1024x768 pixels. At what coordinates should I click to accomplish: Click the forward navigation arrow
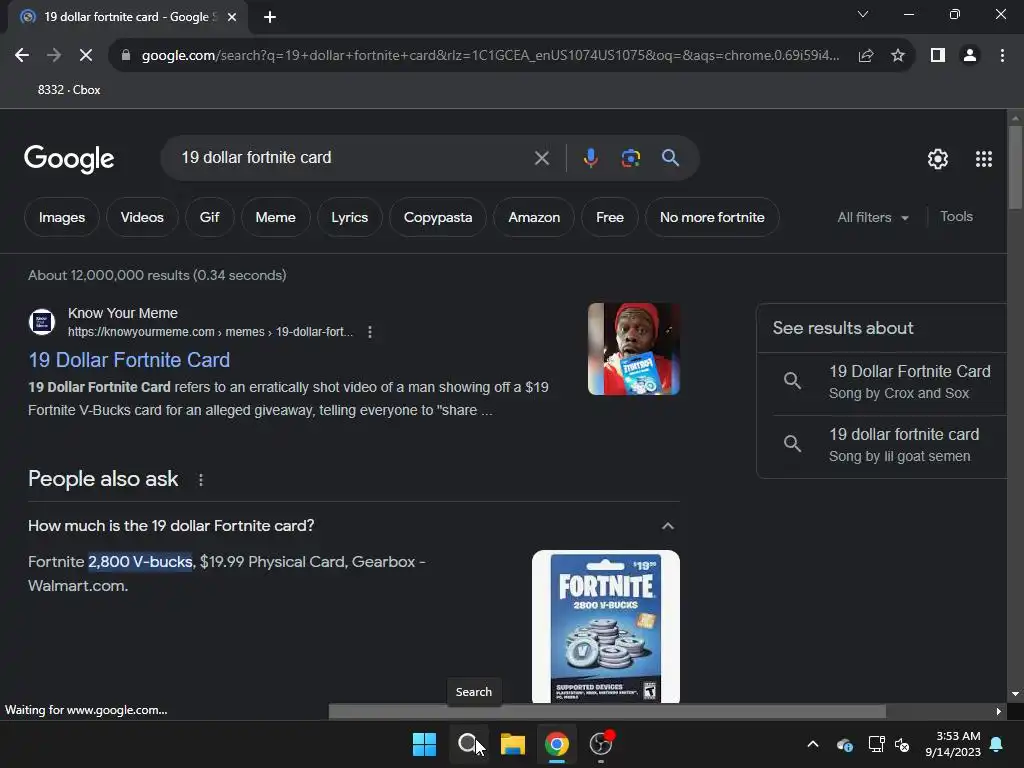tap(54, 56)
